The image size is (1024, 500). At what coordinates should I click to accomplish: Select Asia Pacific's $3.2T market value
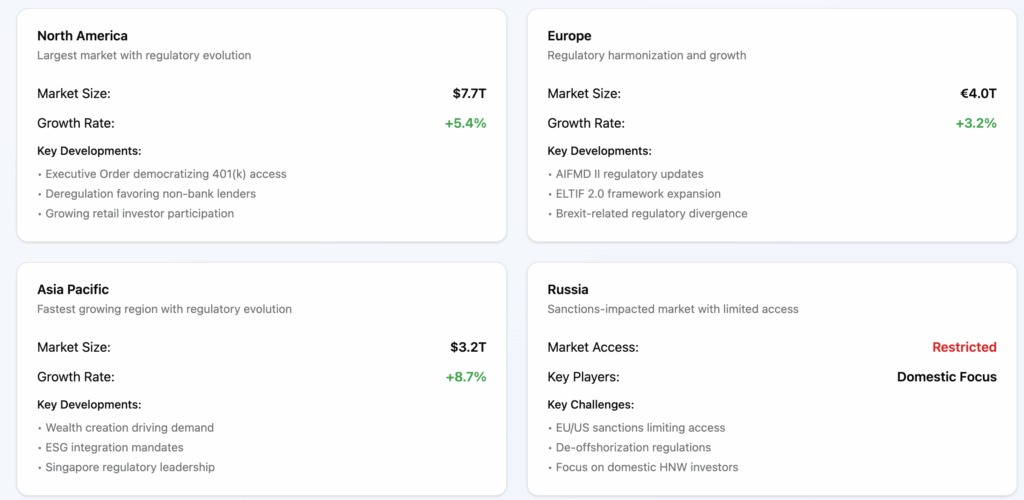click(x=468, y=347)
